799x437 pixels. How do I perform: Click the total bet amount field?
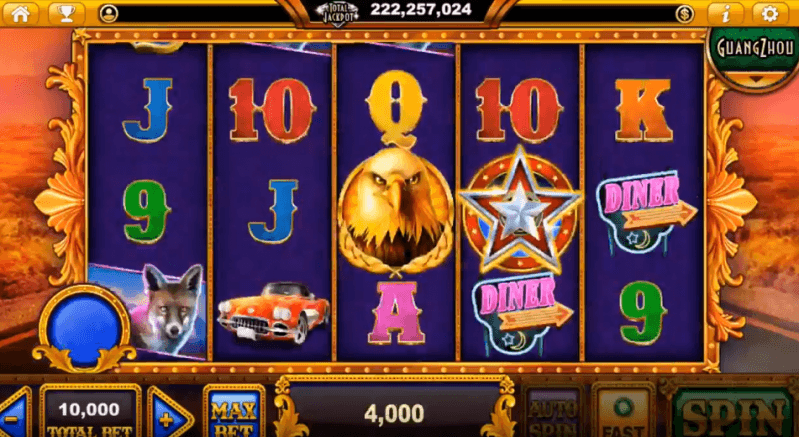pyautogui.click(x=90, y=413)
